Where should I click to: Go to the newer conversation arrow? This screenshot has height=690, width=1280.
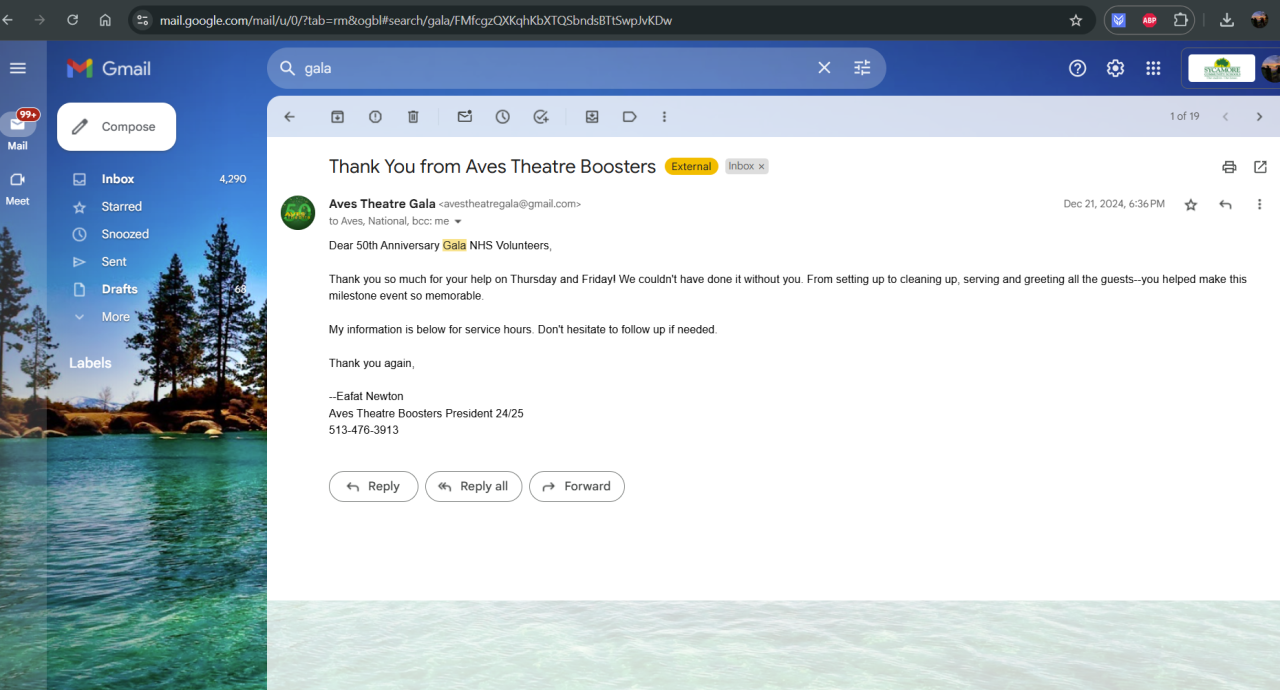[1225, 117]
